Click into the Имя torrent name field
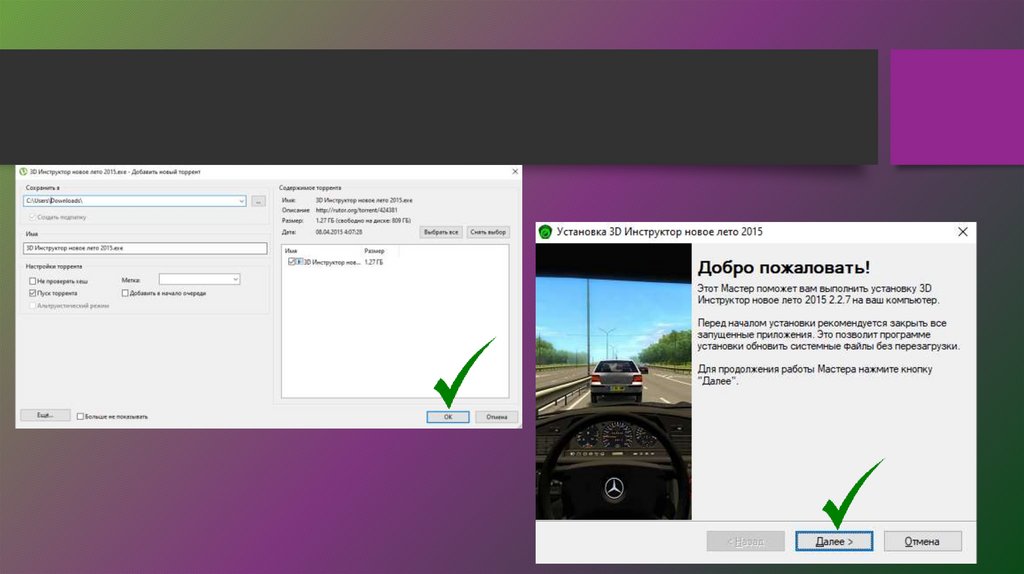 pos(145,248)
